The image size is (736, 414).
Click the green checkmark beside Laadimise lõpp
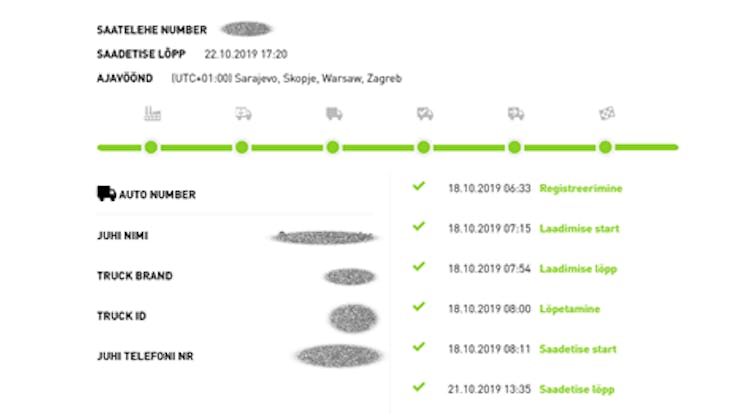coord(419,267)
